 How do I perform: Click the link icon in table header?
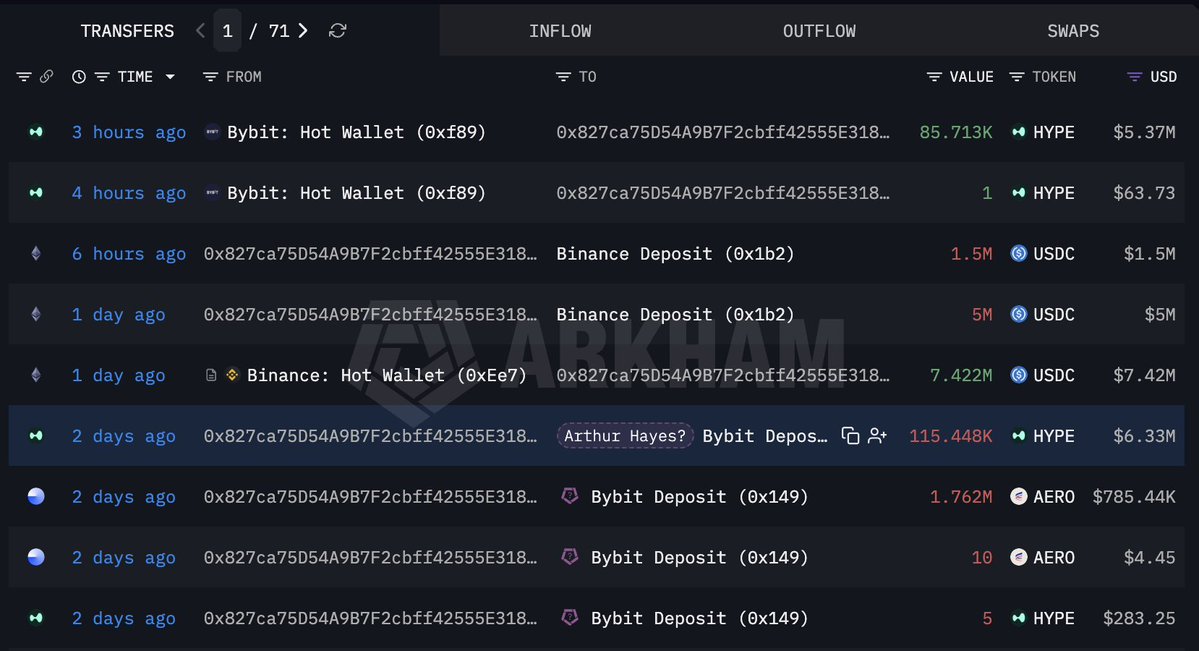47,76
